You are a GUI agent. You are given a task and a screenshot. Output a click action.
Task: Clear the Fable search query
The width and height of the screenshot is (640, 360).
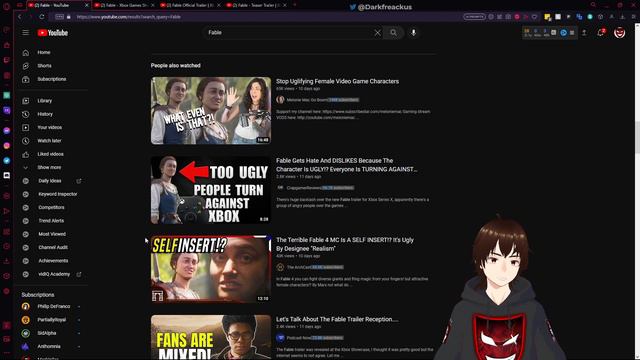click(x=378, y=33)
